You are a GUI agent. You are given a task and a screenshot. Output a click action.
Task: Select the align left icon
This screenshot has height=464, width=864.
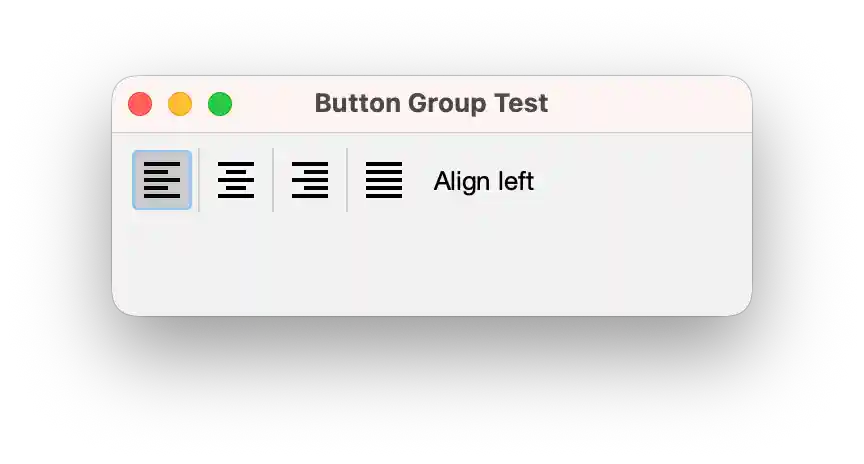162,180
